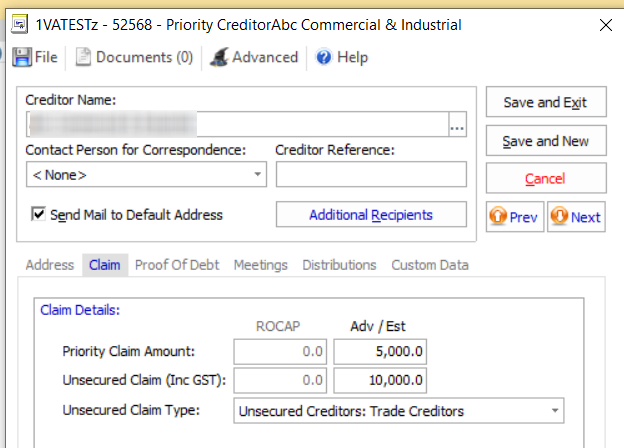Toggle Send Mail to Default Address checkbox
This screenshot has width=624, height=448.
(x=40, y=214)
